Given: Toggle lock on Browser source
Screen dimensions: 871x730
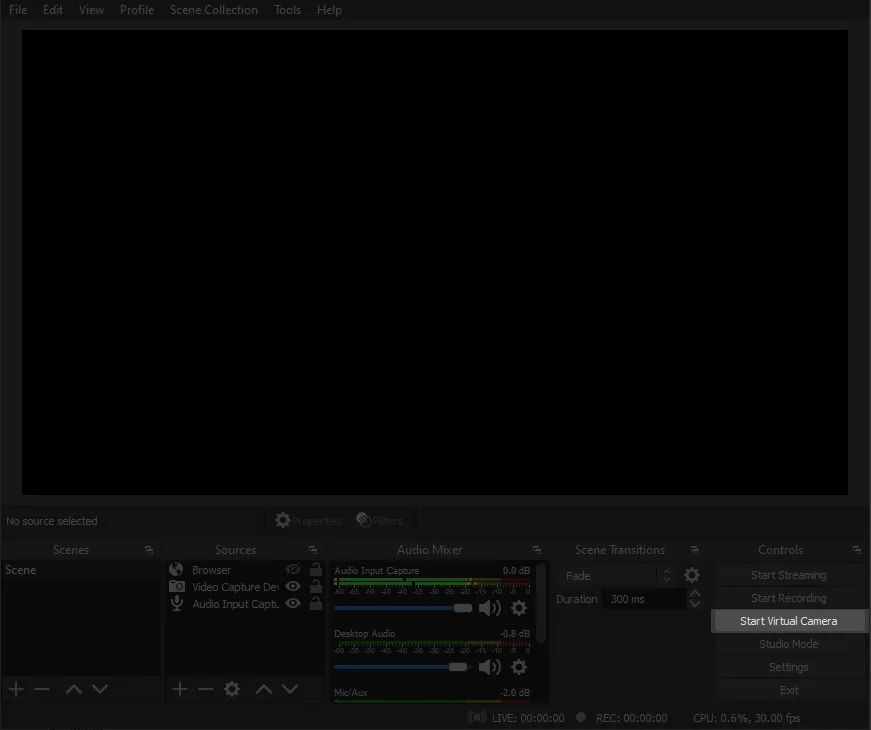Looking at the screenshot, I should (x=316, y=569).
